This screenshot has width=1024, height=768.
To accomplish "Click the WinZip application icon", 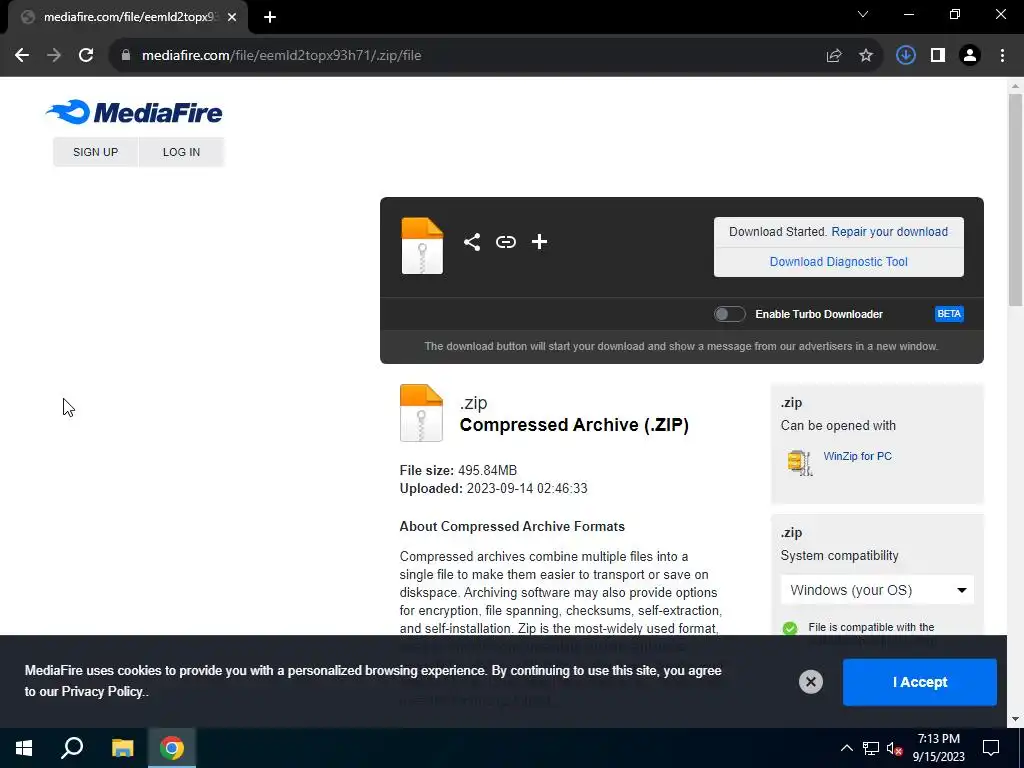I will click(800, 462).
